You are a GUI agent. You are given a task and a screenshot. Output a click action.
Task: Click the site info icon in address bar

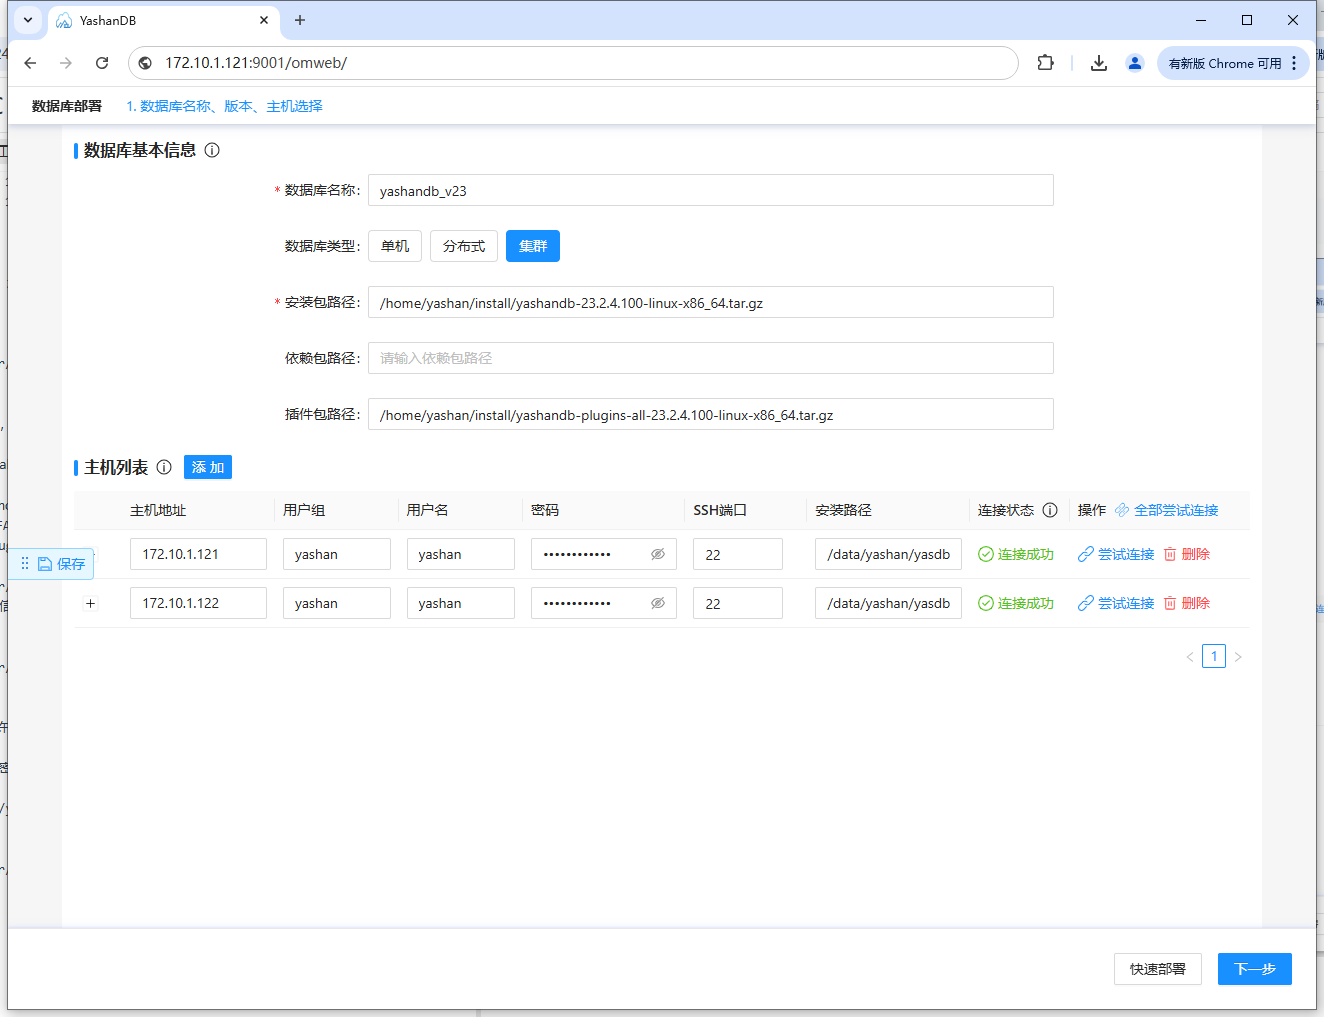click(146, 63)
